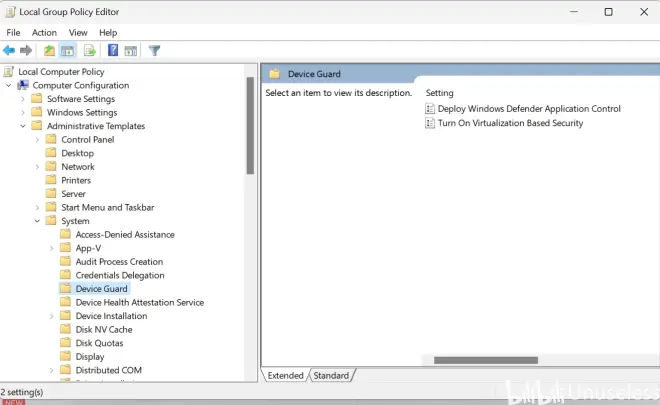The height and width of the screenshot is (405, 660).
Task: Click the folder icon next to Disk Quotas
Action: 65,343
